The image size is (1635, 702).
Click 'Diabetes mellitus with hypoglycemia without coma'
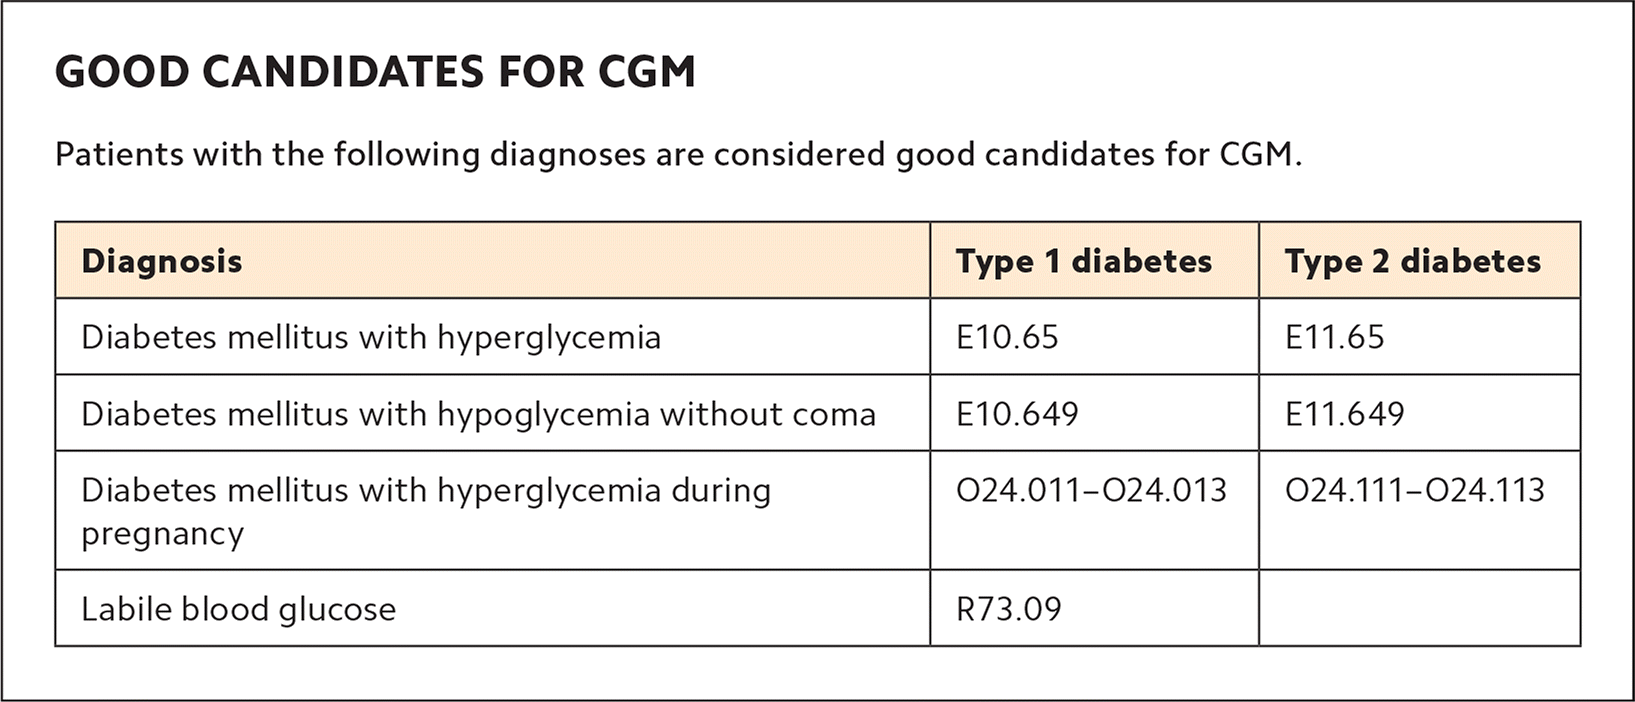pyautogui.click(x=478, y=414)
